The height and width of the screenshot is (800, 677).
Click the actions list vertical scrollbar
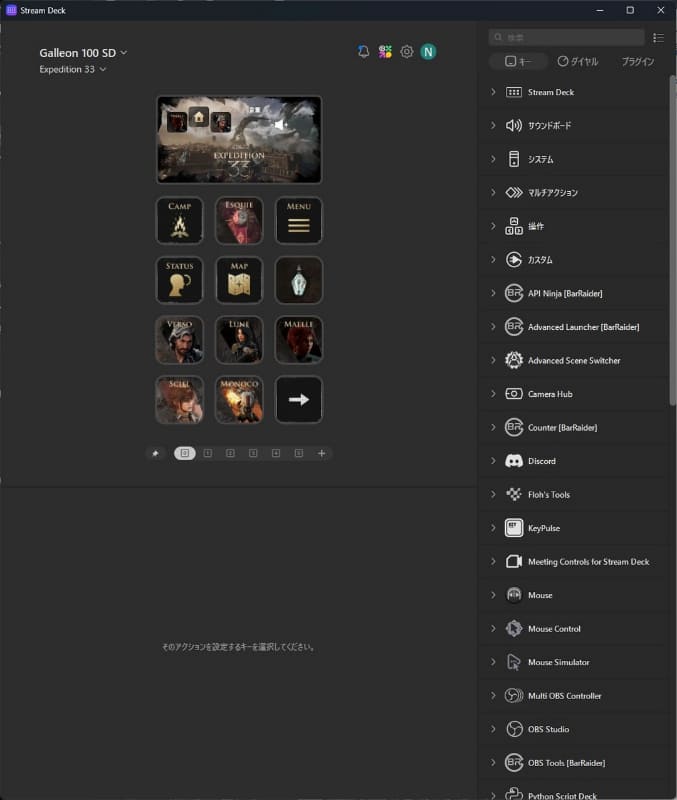(672, 240)
